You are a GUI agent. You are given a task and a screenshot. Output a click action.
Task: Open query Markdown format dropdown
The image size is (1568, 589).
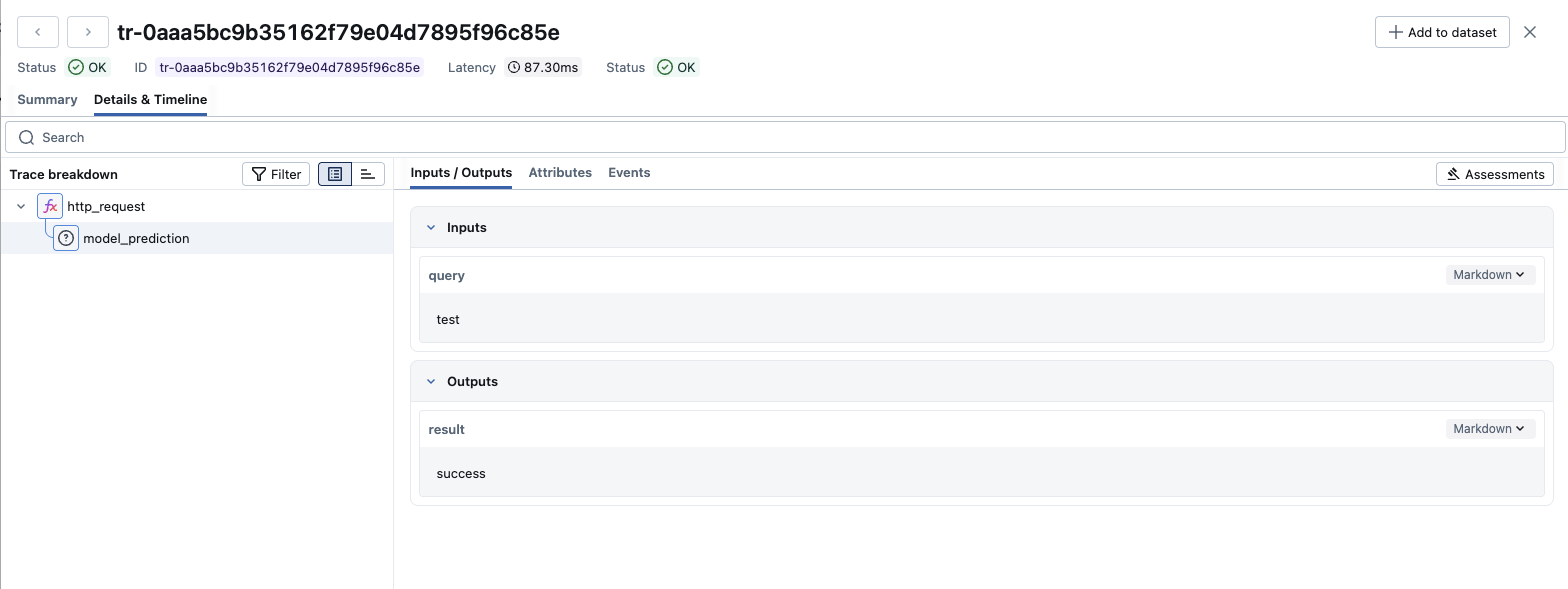click(1489, 275)
